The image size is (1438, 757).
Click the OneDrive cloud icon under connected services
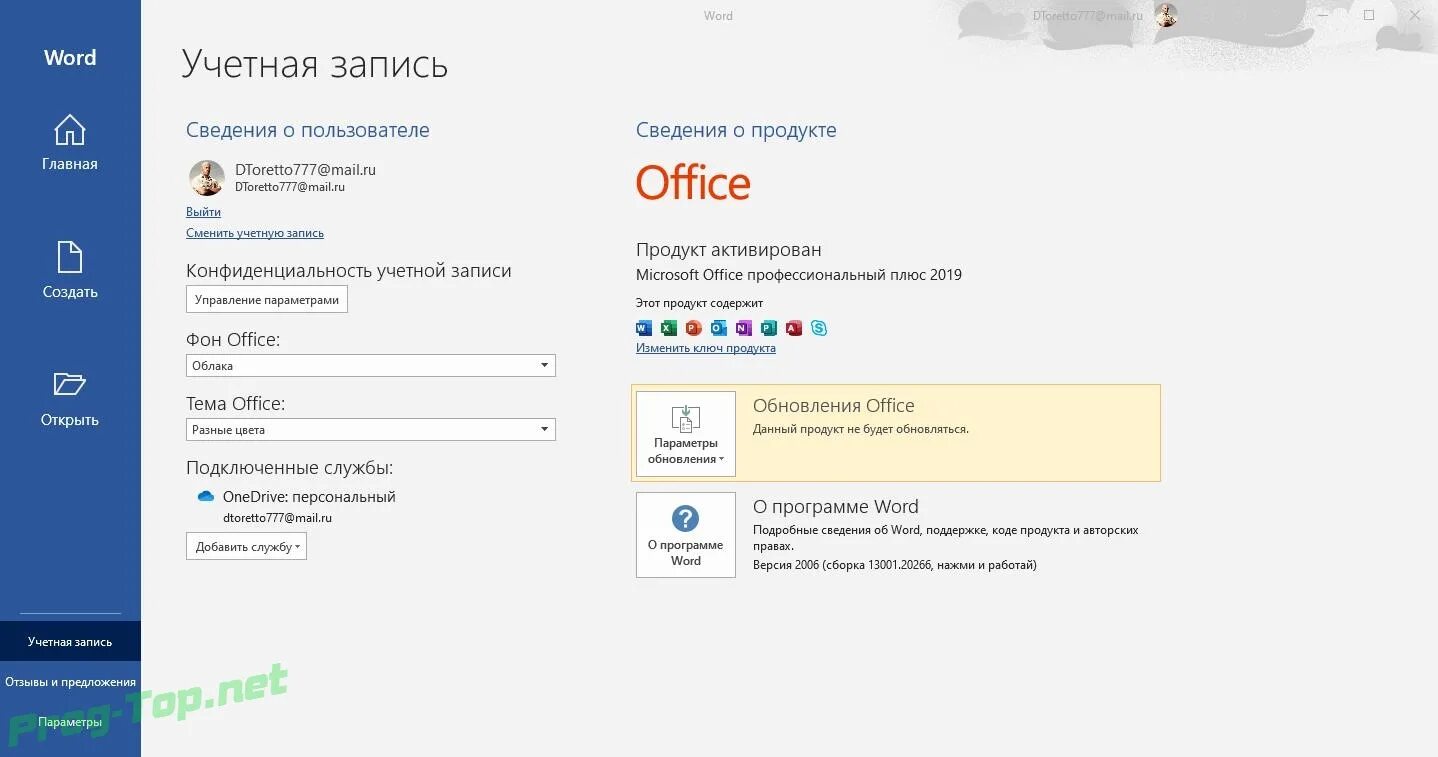[205, 495]
